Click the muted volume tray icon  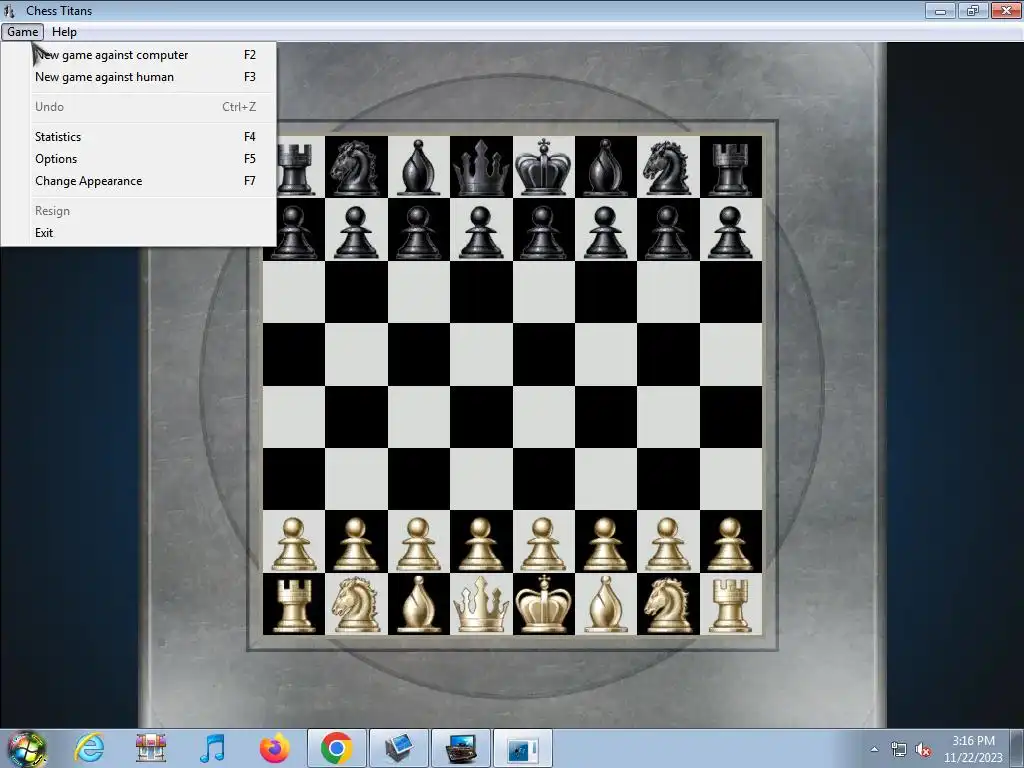pos(923,750)
